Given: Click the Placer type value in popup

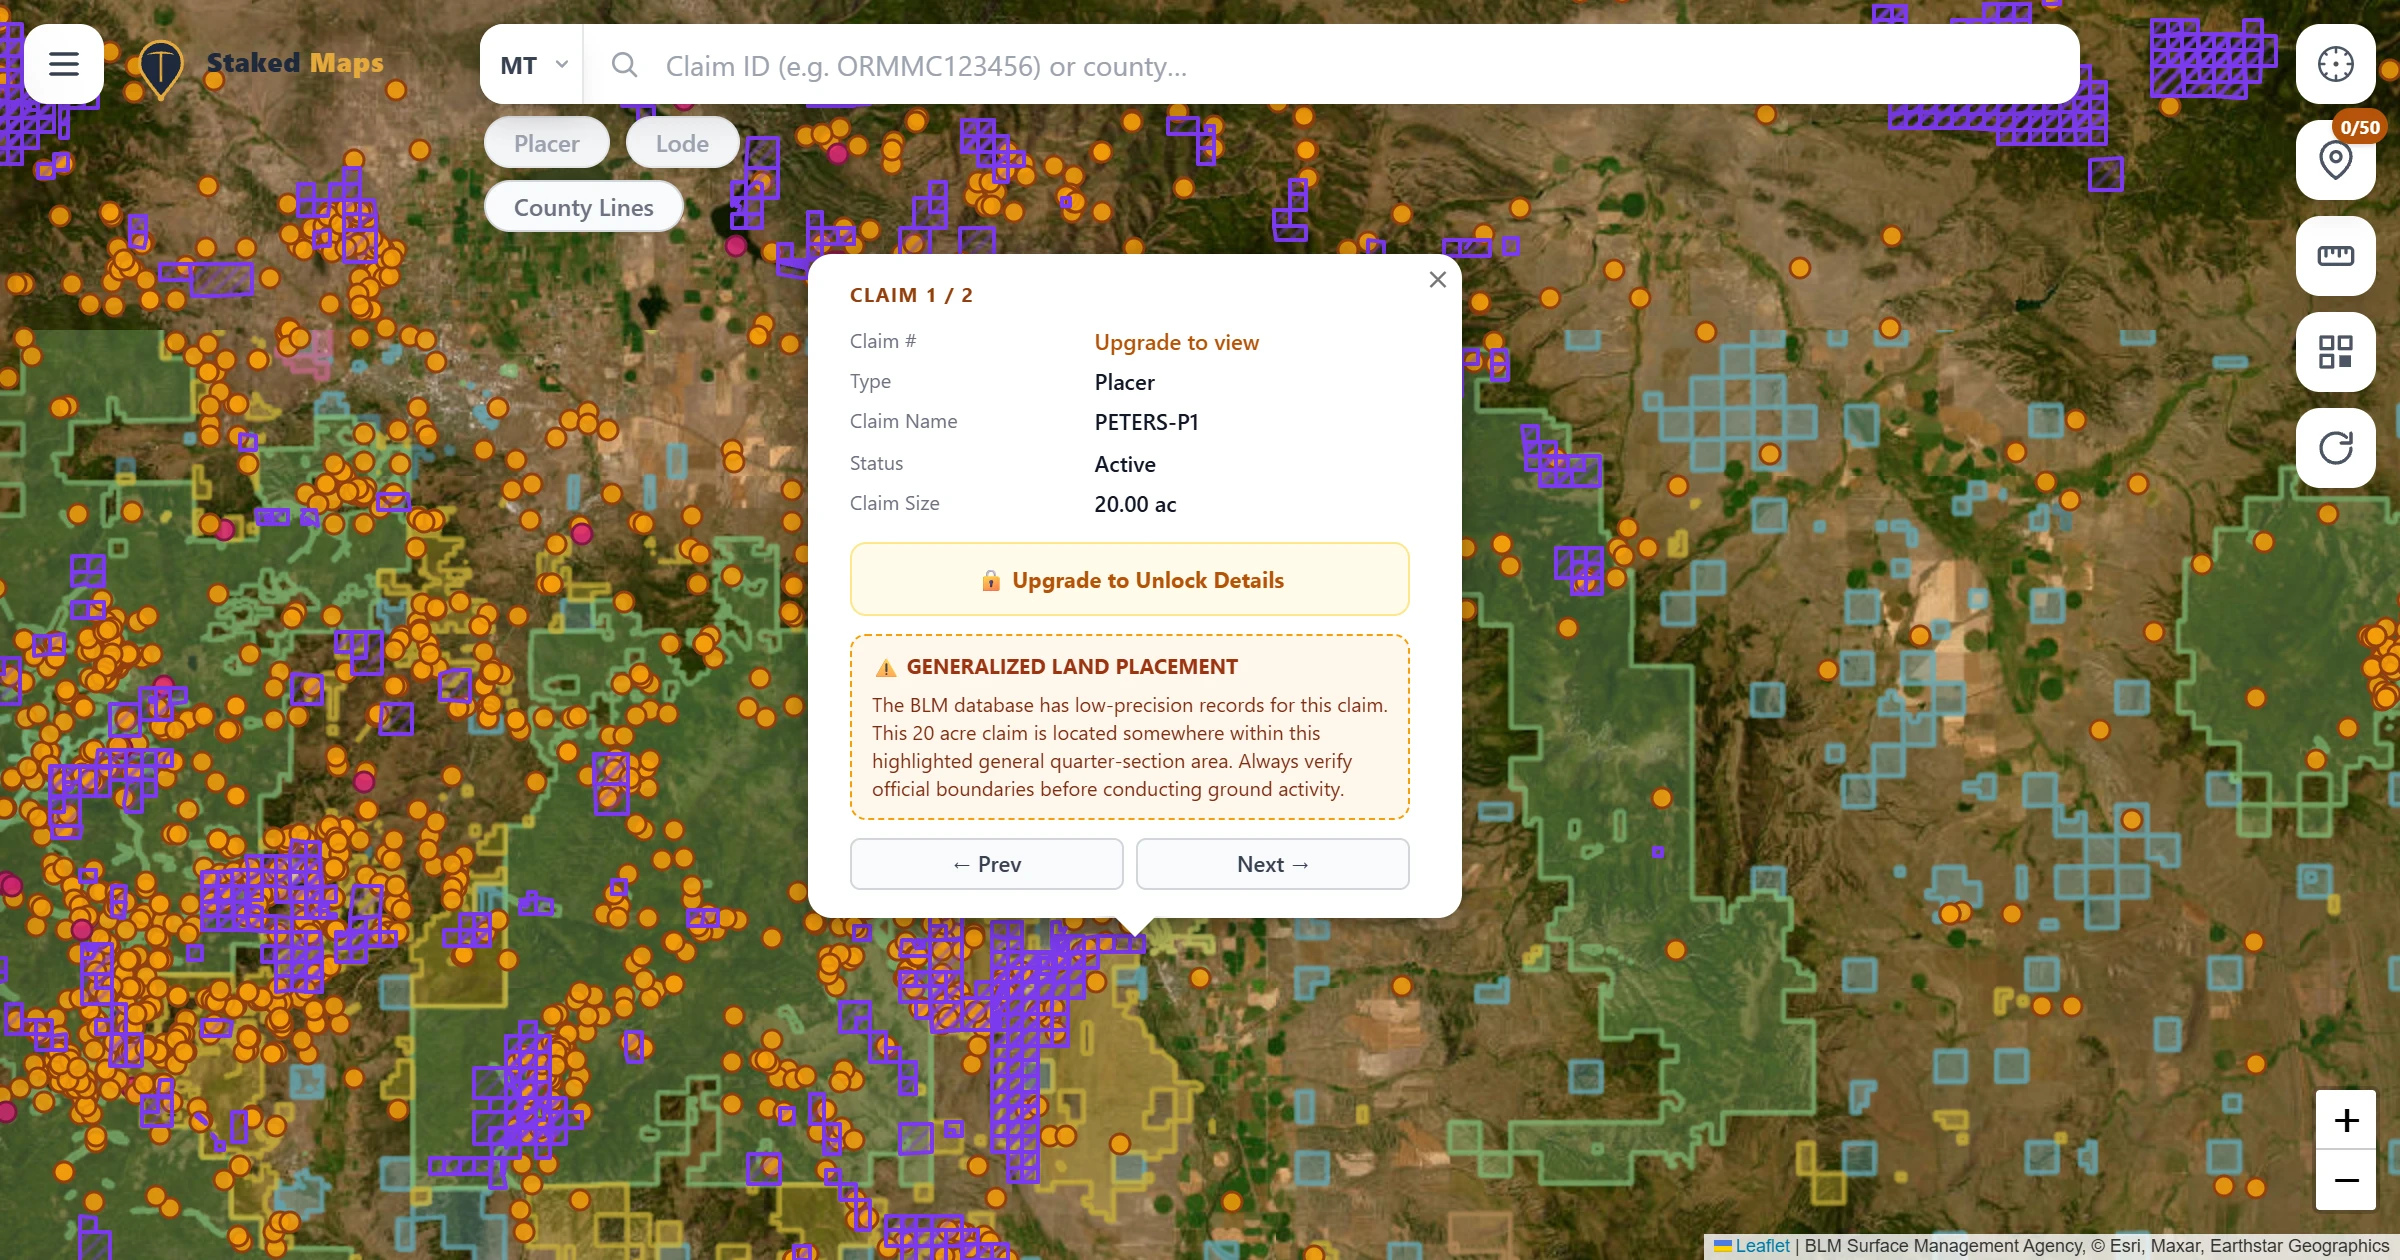Looking at the screenshot, I should 1124,382.
